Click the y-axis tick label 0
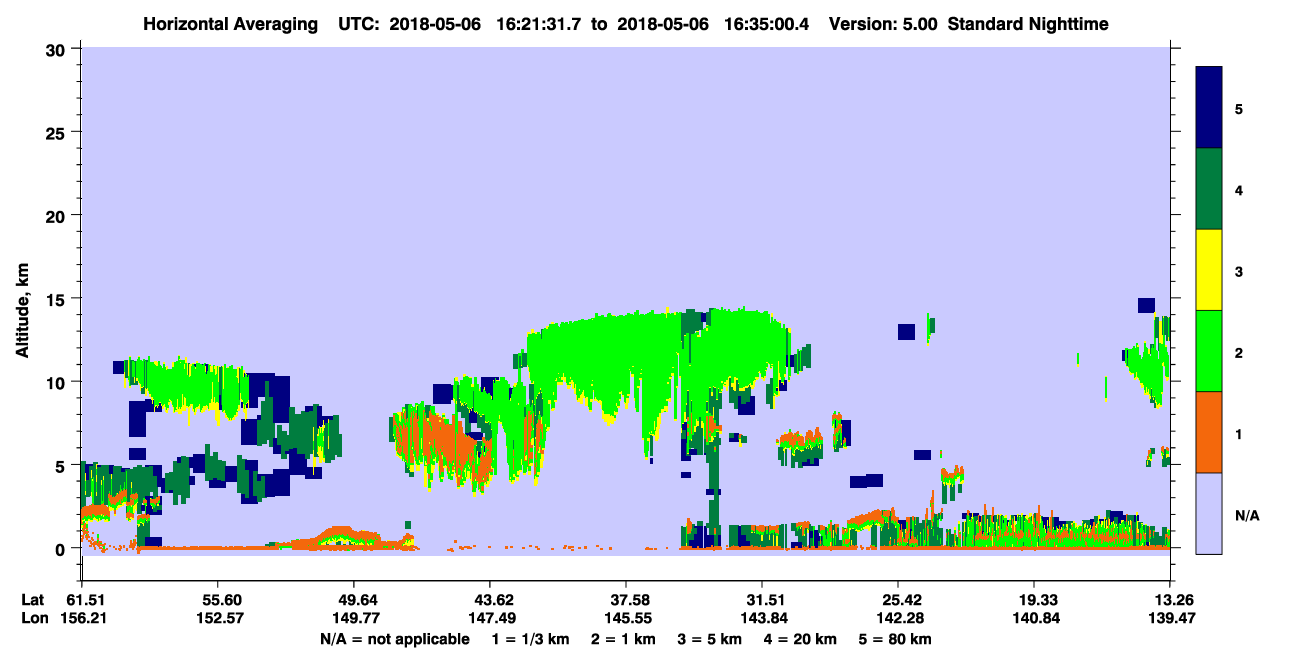 63,548
